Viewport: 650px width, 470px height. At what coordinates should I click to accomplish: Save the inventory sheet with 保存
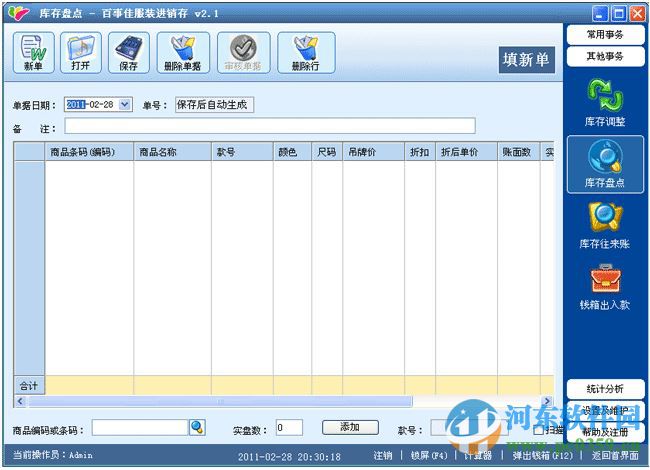[x=129, y=53]
